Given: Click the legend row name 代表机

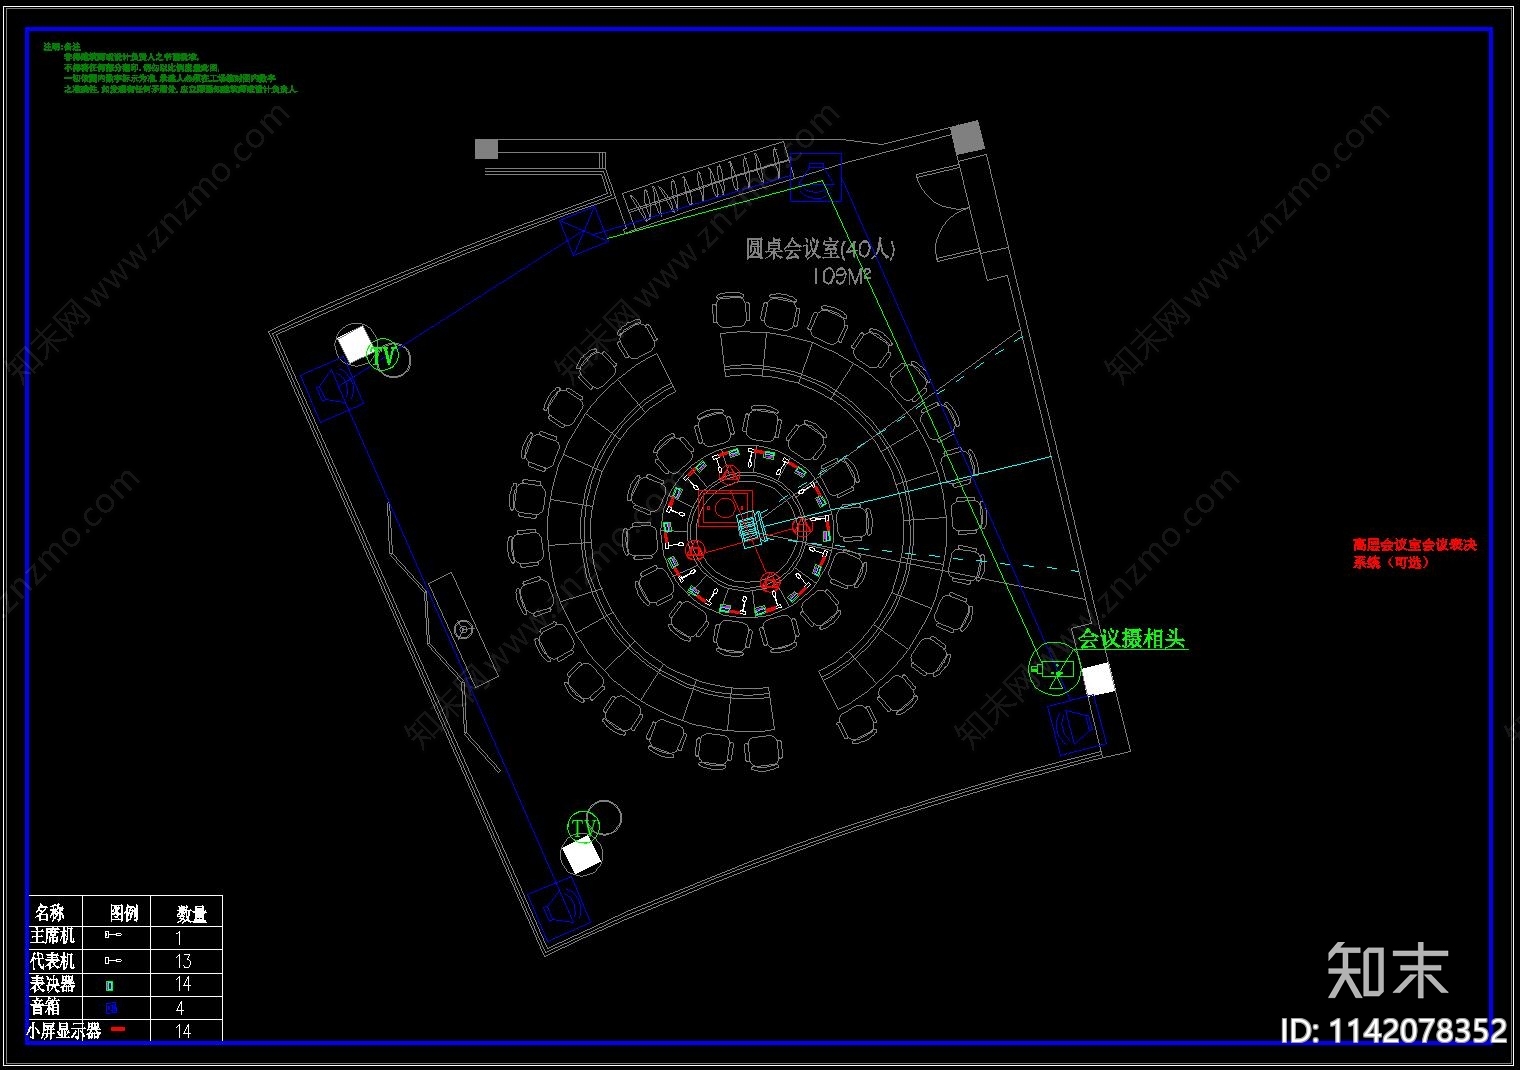Looking at the screenshot, I should click(52, 960).
